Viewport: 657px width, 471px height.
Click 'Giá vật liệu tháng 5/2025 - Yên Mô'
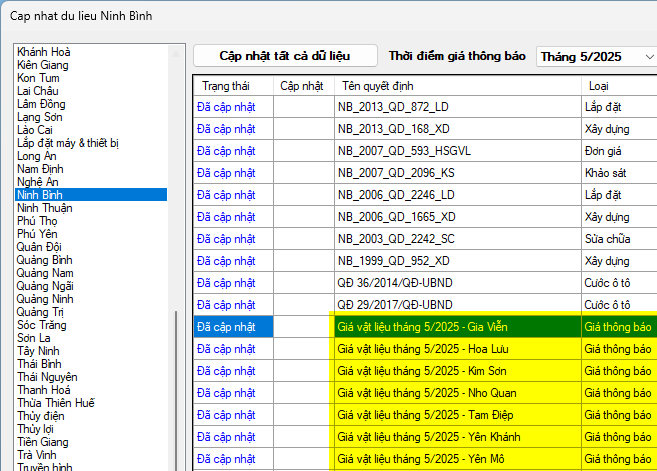(x=458, y=459)
